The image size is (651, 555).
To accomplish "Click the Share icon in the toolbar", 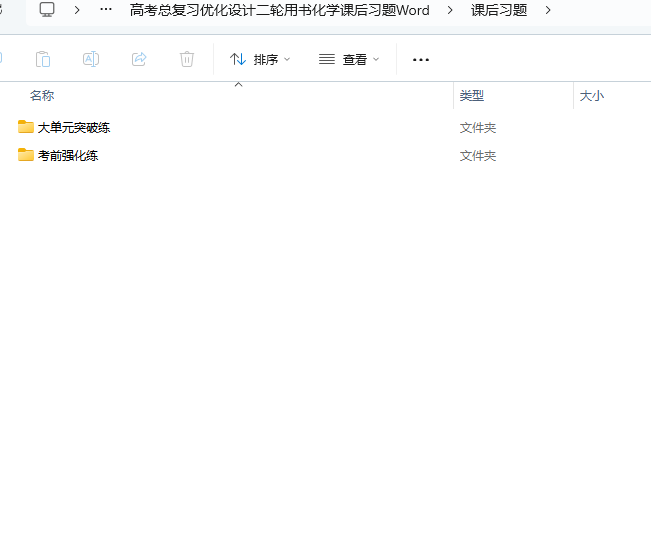I will click(x=139, y=59).
